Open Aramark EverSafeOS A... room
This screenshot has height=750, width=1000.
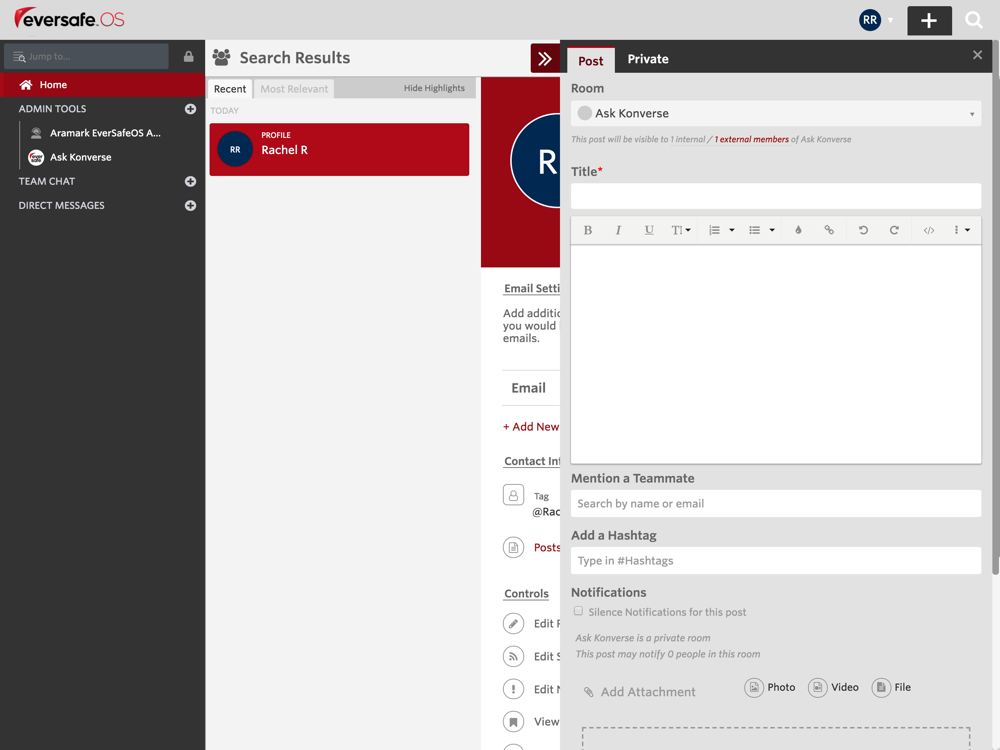click(x=105, y=133)
